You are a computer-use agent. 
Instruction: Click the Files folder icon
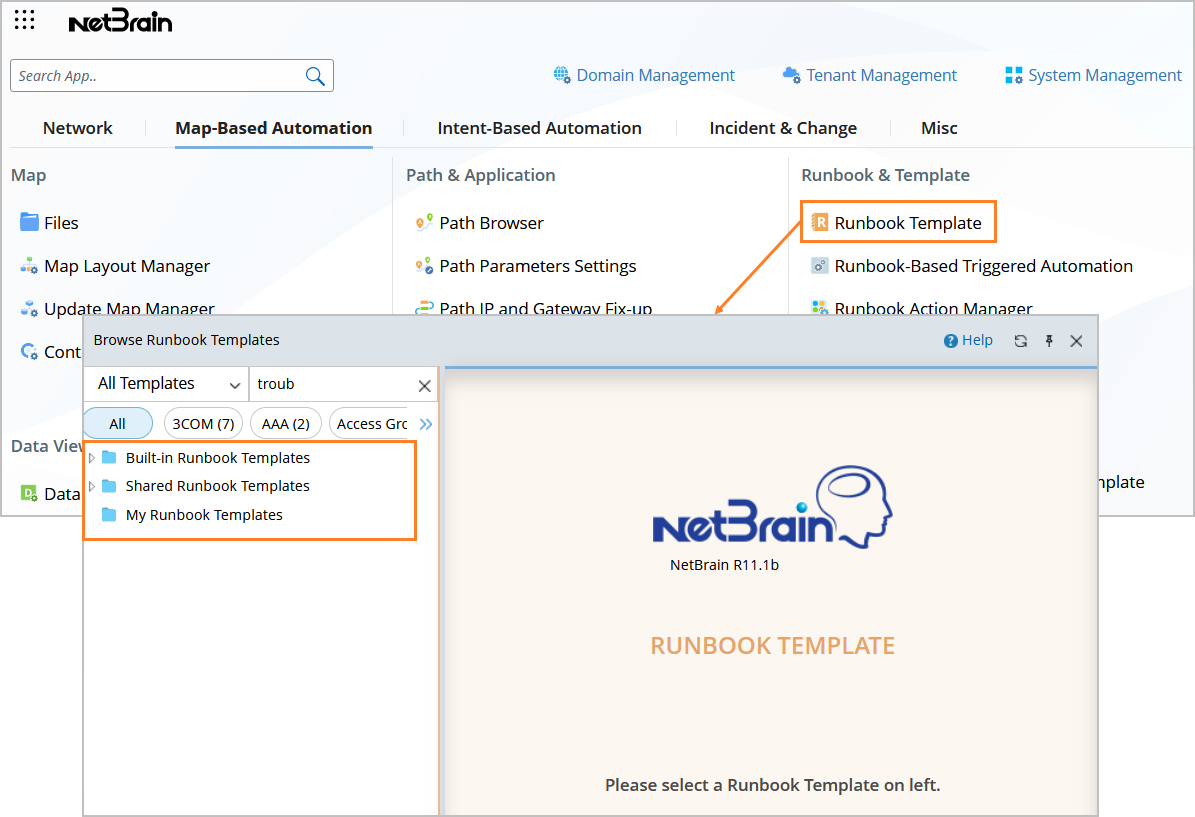tap(29, 222)
